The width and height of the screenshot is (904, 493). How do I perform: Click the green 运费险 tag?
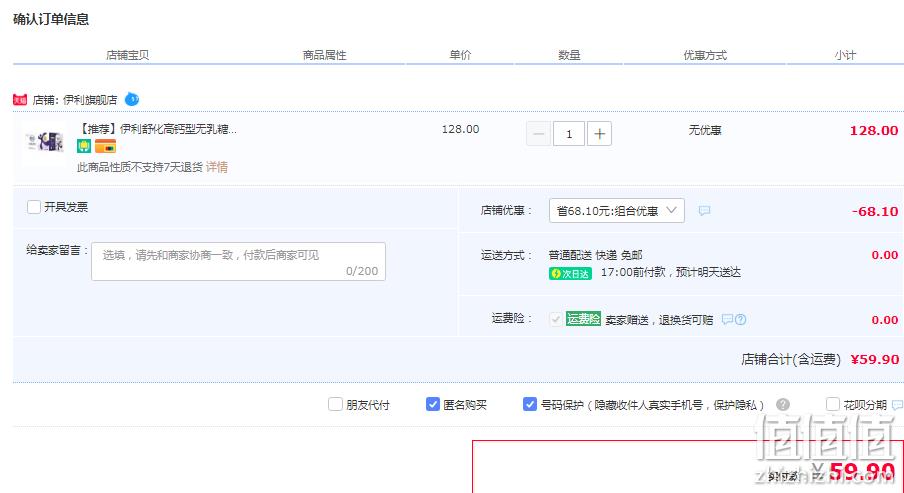[583, 319]
